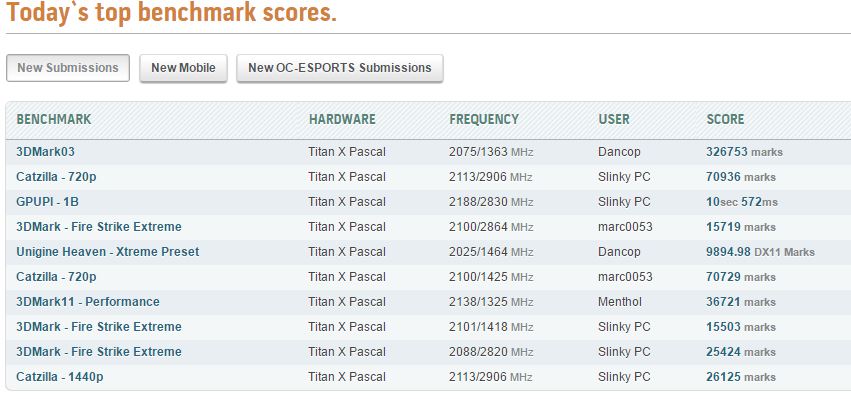Click user Menthol in 3DMark11 row
The height and width of the screenshot is (399, 851).
pos(620,302)
